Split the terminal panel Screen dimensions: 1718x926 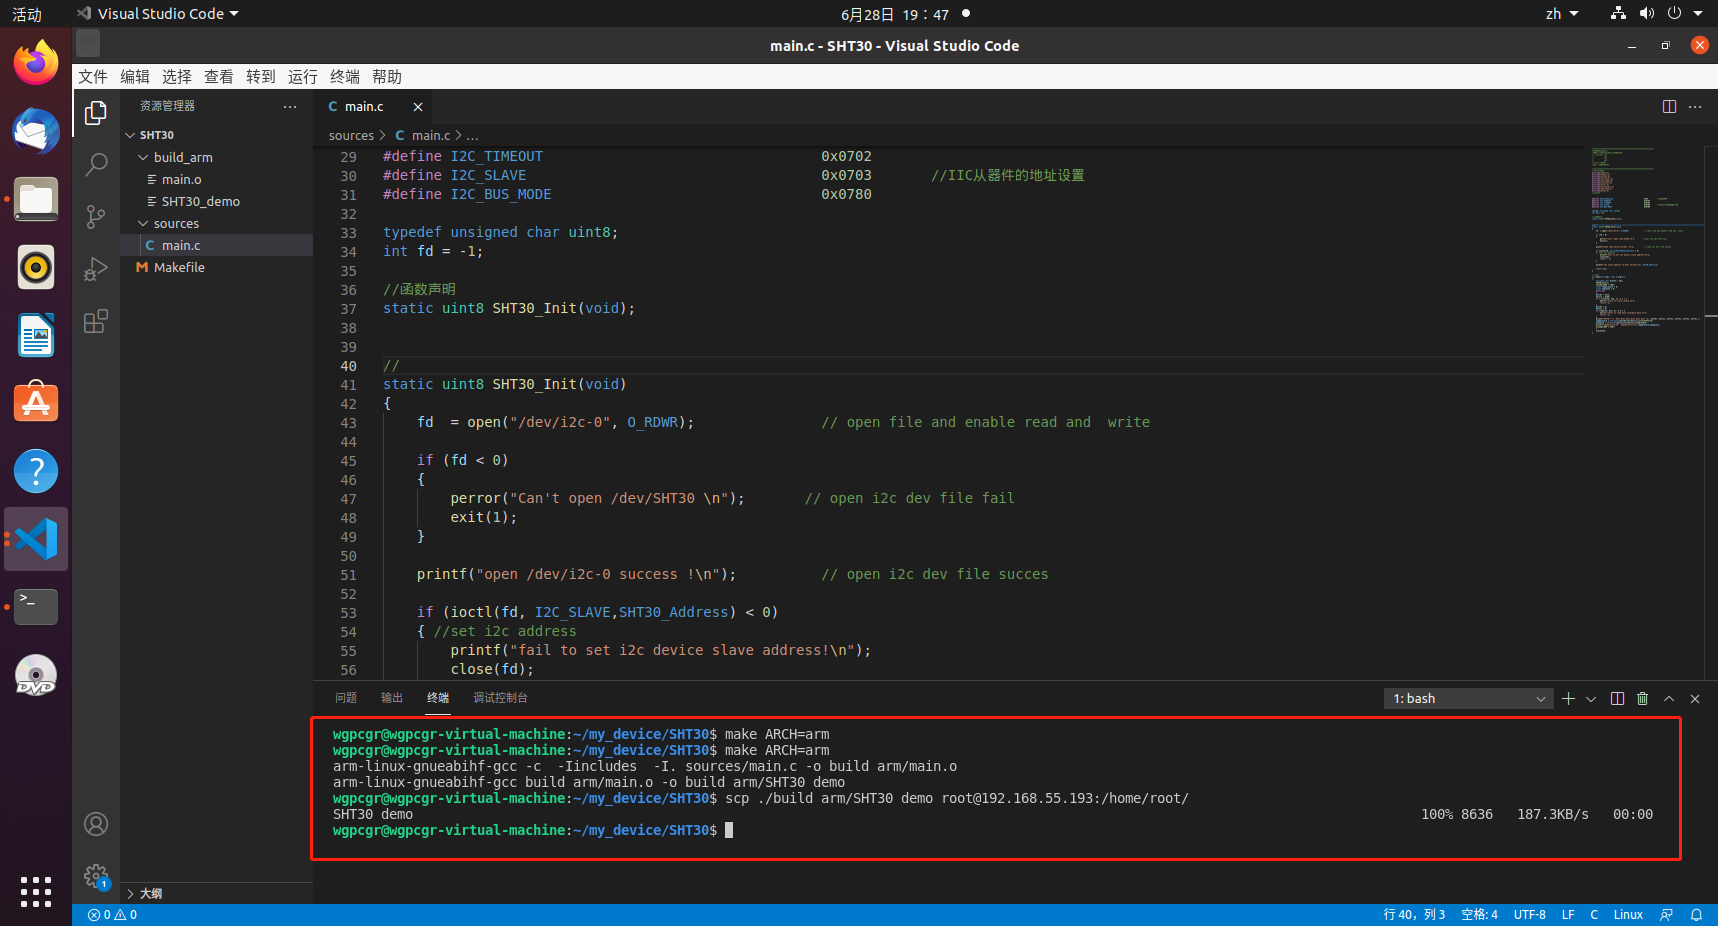click(1617, 699)
